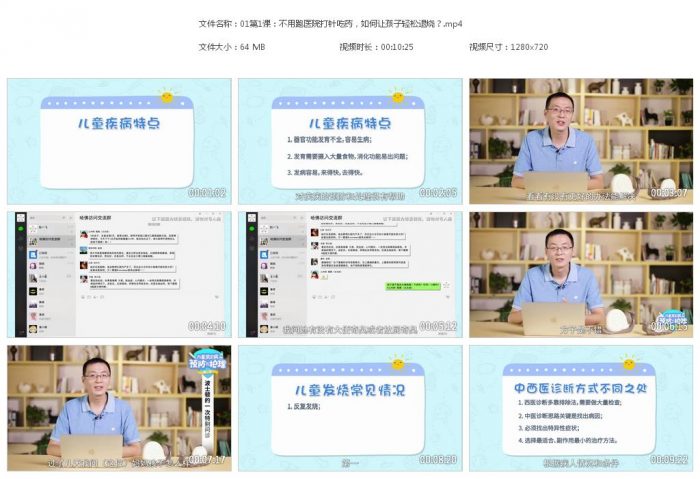Open the thumbnail timestamped 00:03:07
Screen dimensions: 700x479
click(581, 142)
